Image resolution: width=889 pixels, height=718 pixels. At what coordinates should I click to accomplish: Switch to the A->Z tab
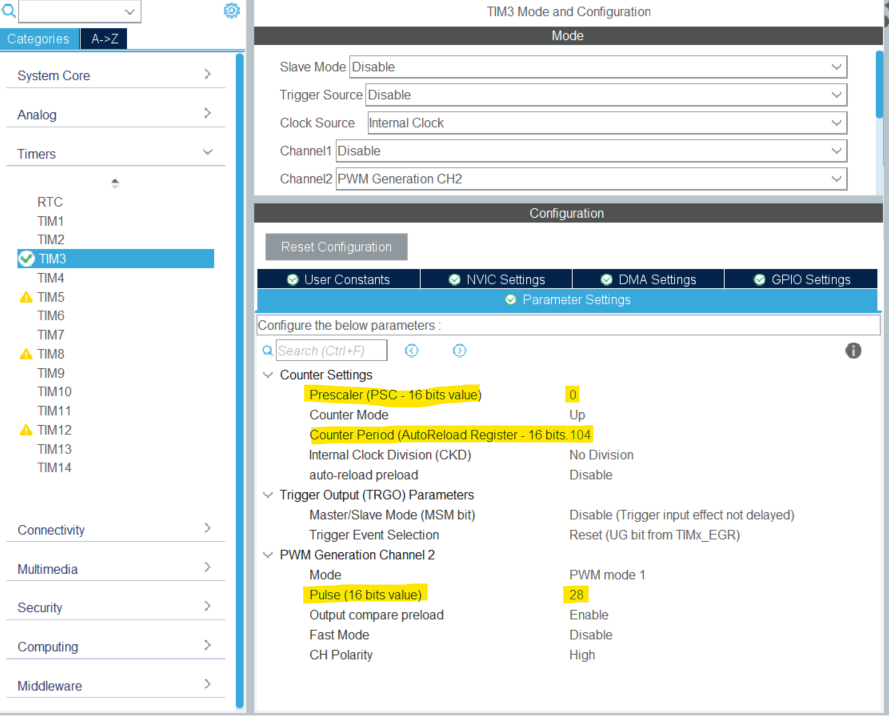[x=104, y=38]
